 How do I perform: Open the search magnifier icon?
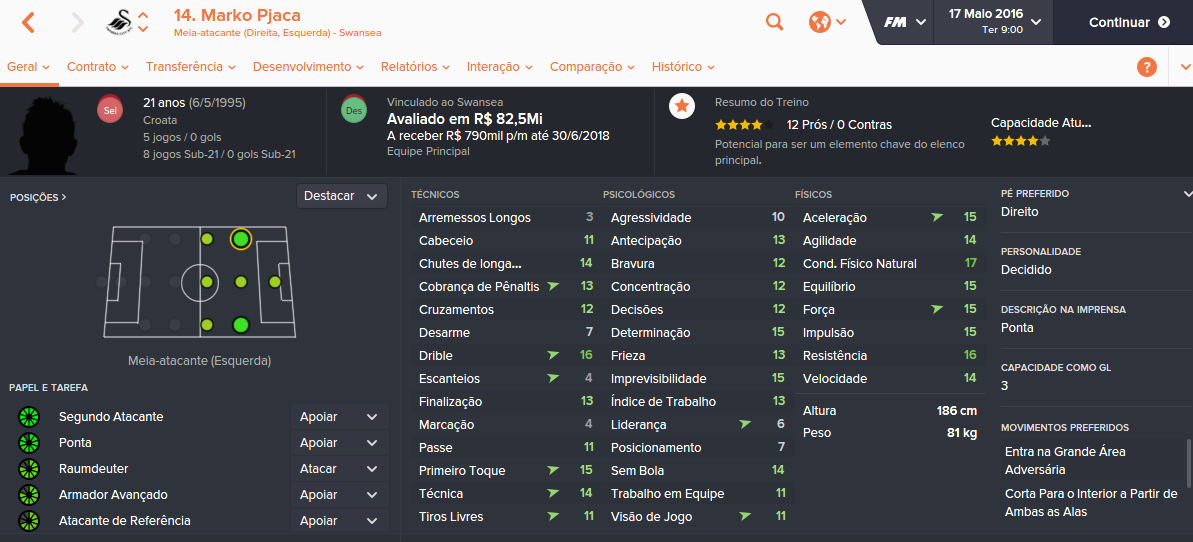774,22
